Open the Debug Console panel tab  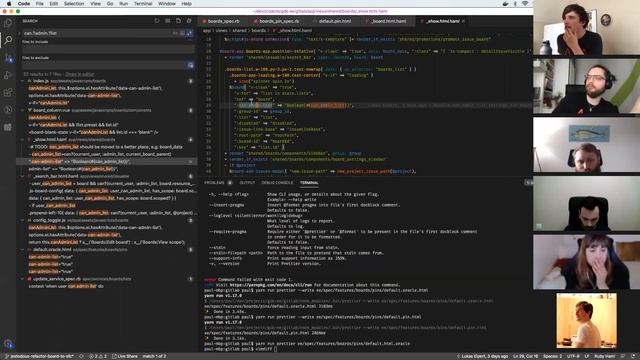click(277, 183)
